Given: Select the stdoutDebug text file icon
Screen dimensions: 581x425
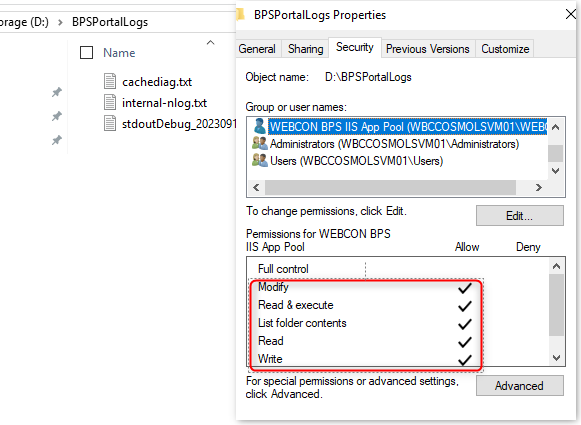Looking at the screenshot, I should tap(110, 123).
